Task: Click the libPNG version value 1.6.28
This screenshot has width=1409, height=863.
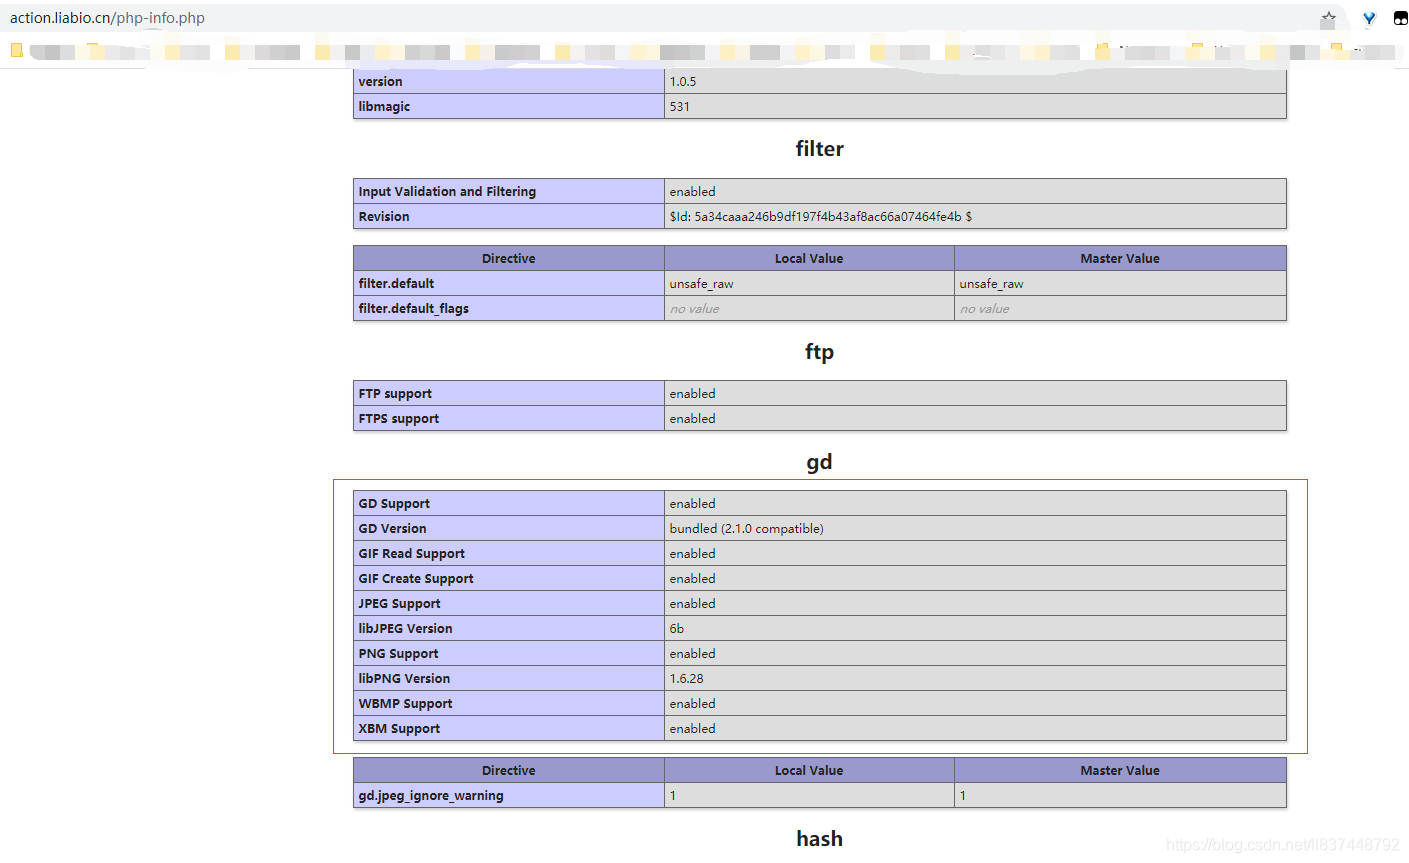Action: point(686,679)
